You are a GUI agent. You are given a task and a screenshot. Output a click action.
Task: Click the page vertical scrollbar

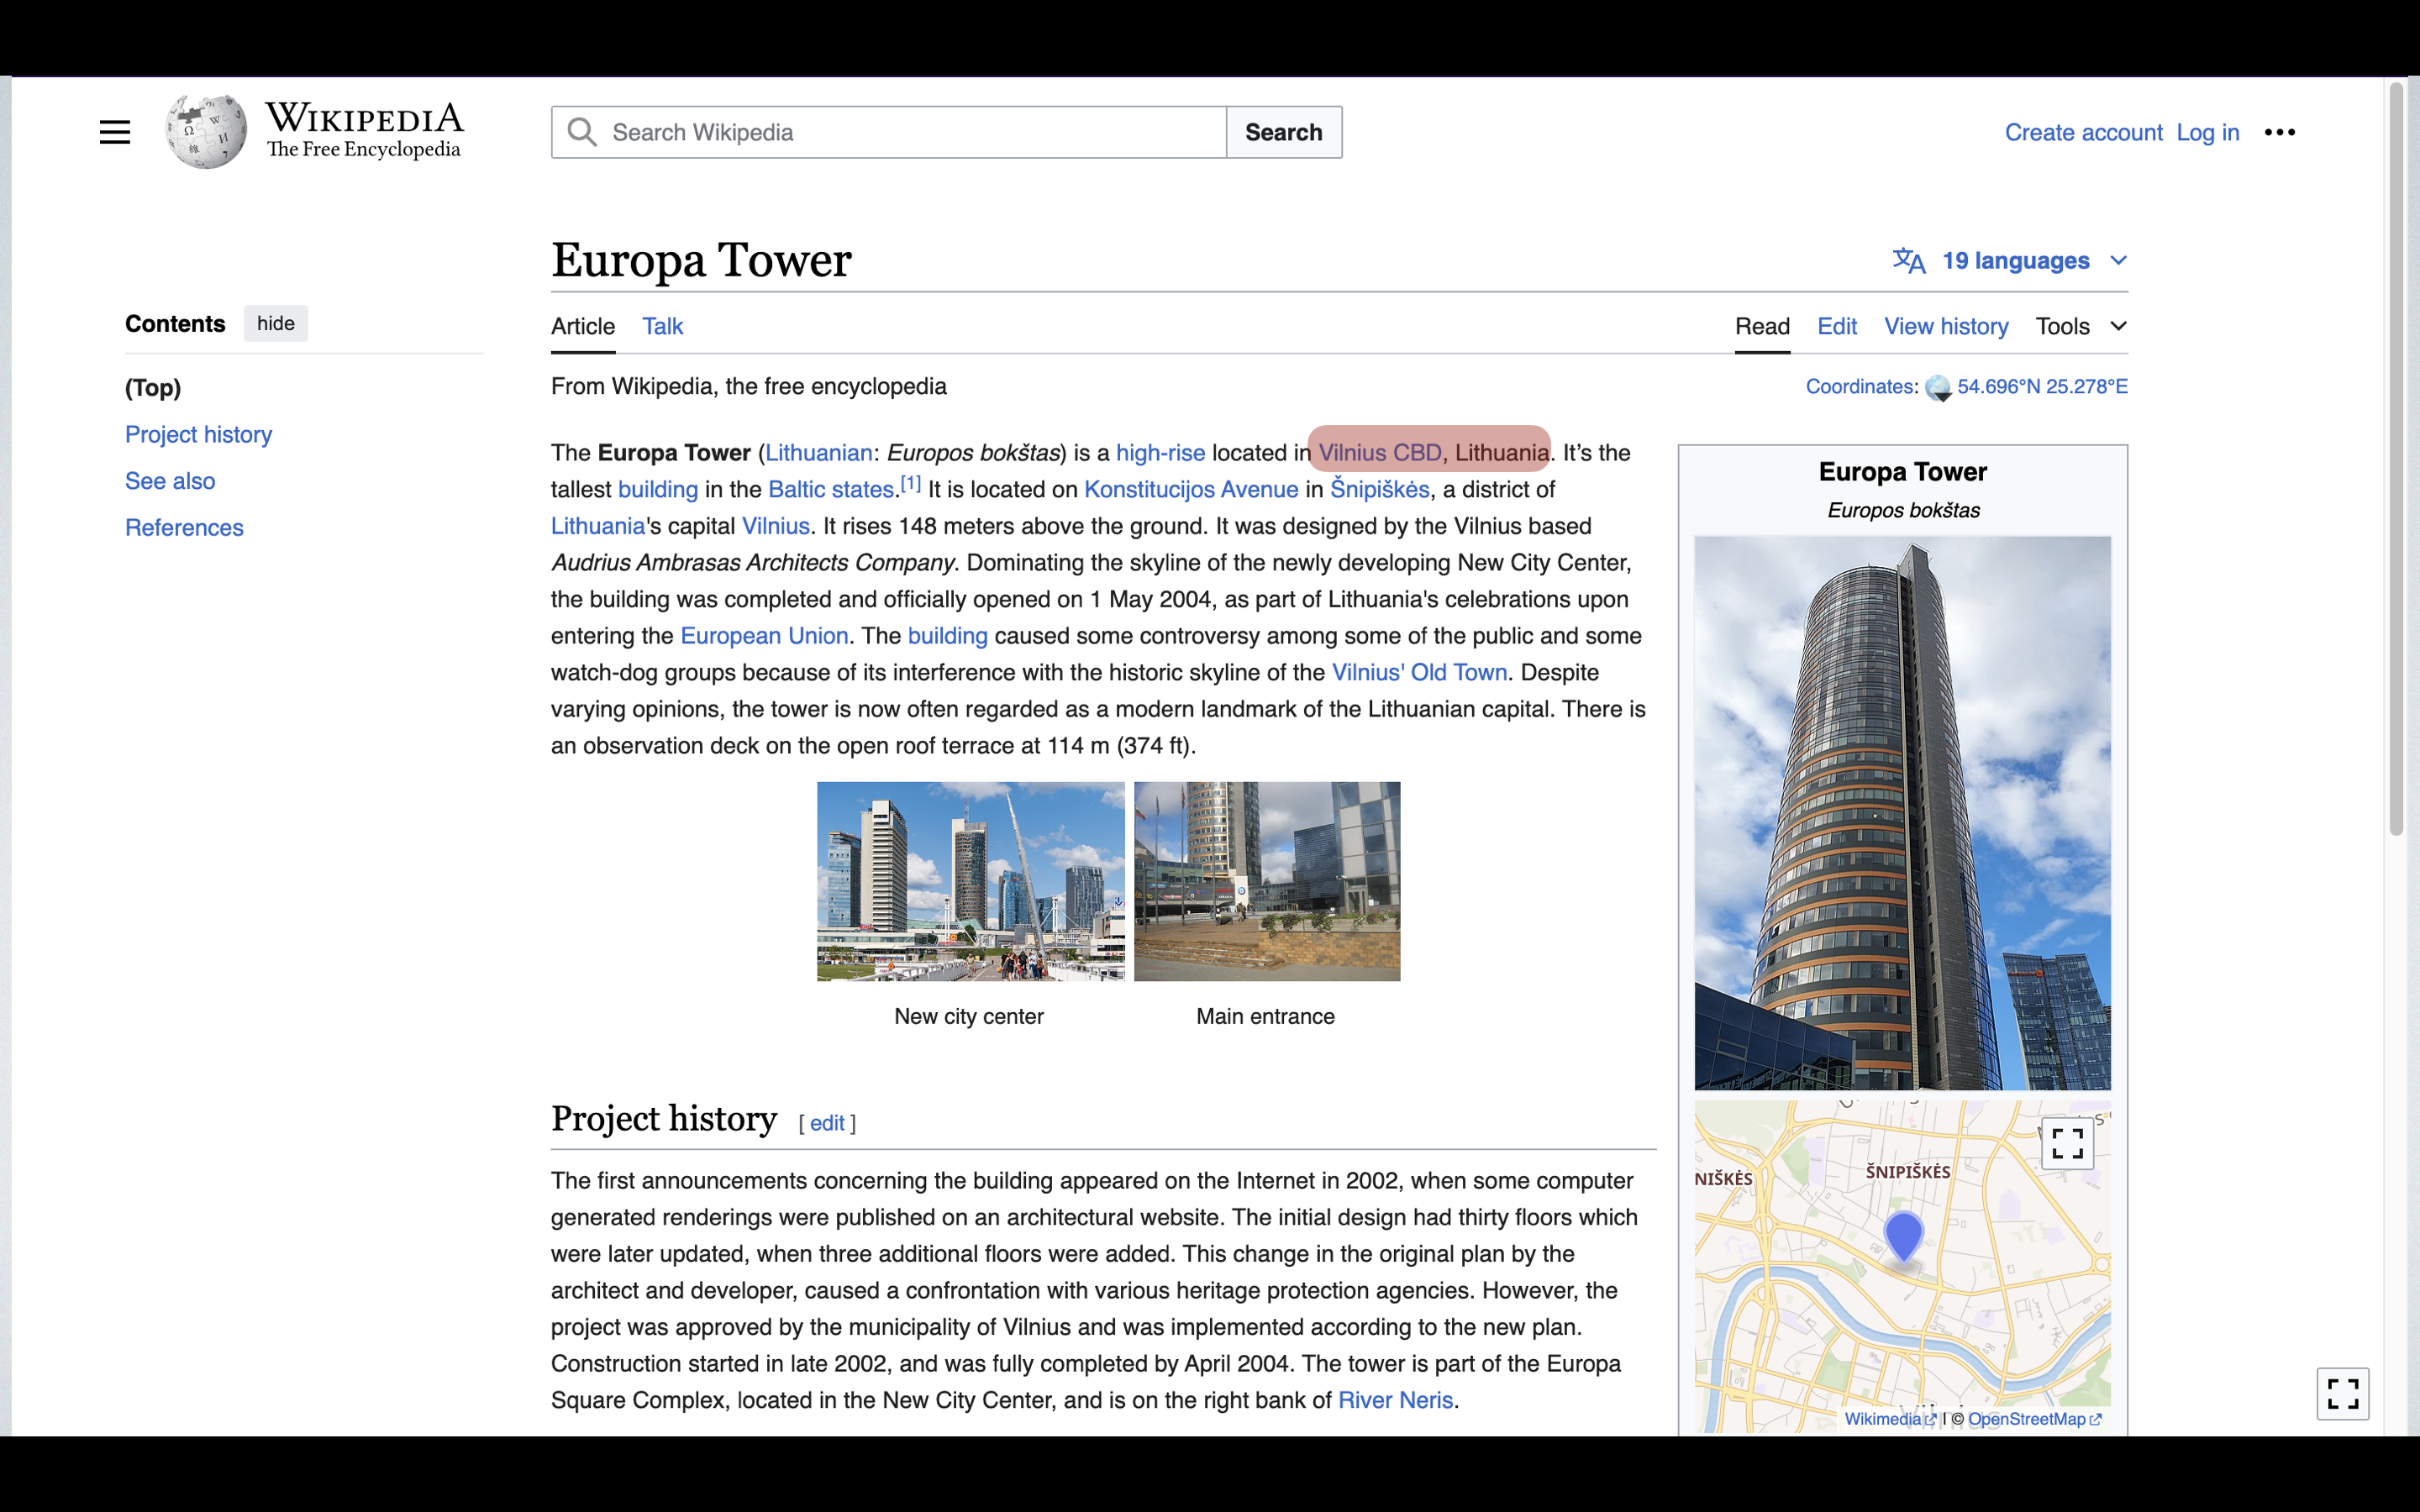(x=2396, y=460)
